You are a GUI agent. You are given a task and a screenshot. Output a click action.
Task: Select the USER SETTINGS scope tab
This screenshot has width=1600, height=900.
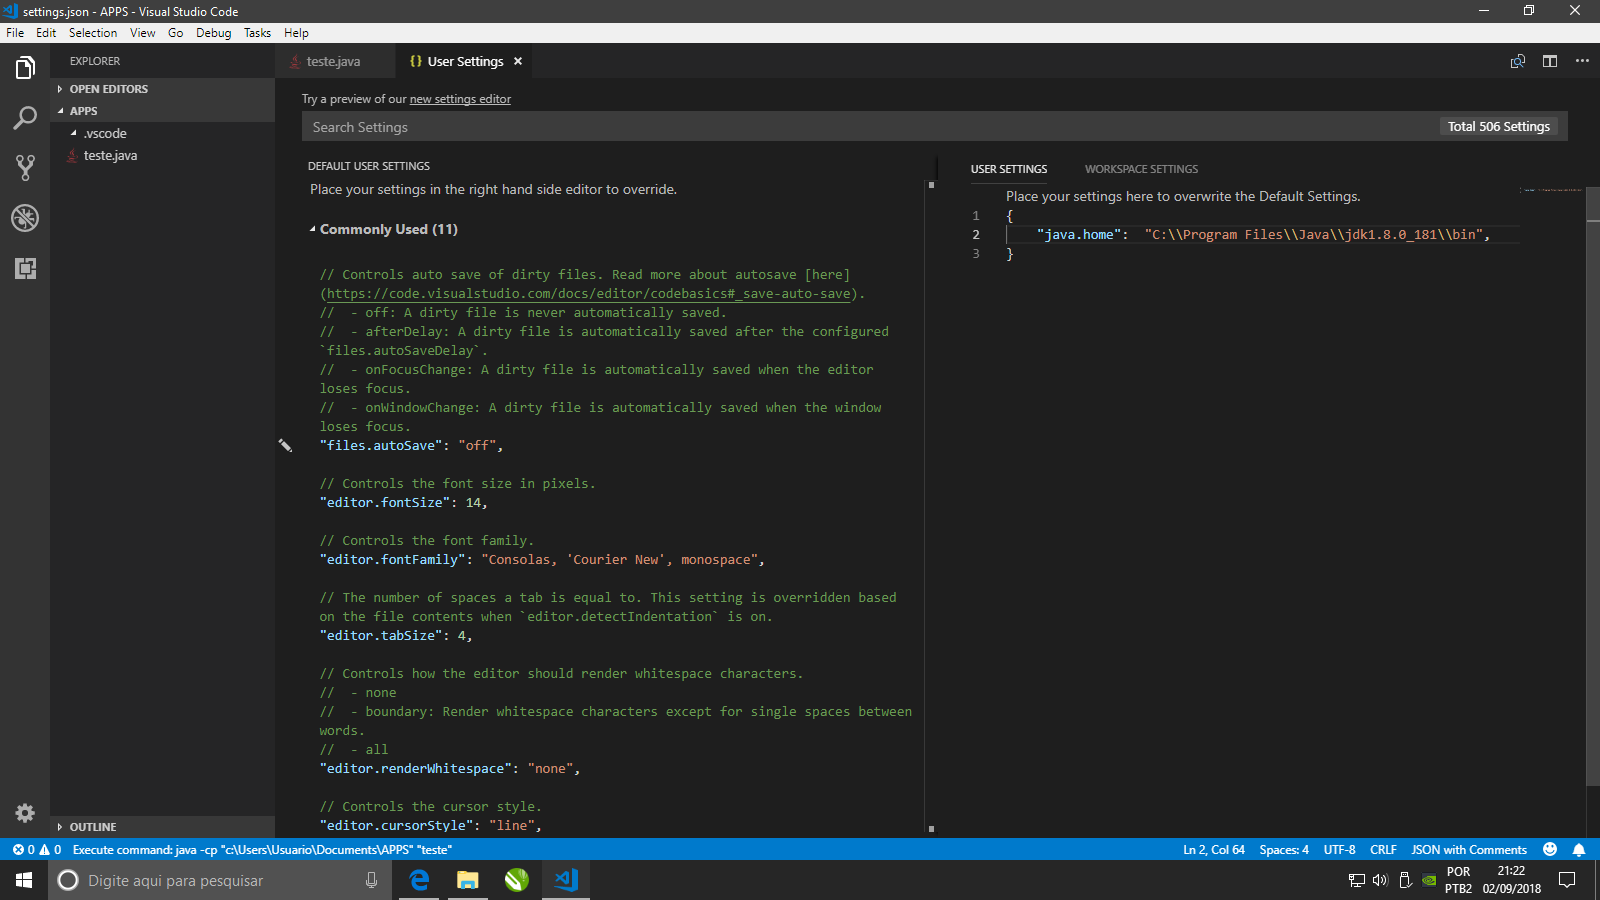(x=1009, y=169)
